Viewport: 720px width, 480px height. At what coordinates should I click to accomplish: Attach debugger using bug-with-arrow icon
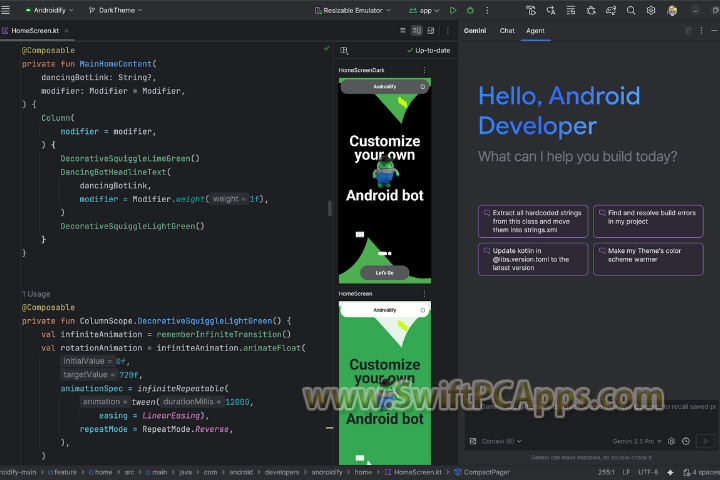591,10
